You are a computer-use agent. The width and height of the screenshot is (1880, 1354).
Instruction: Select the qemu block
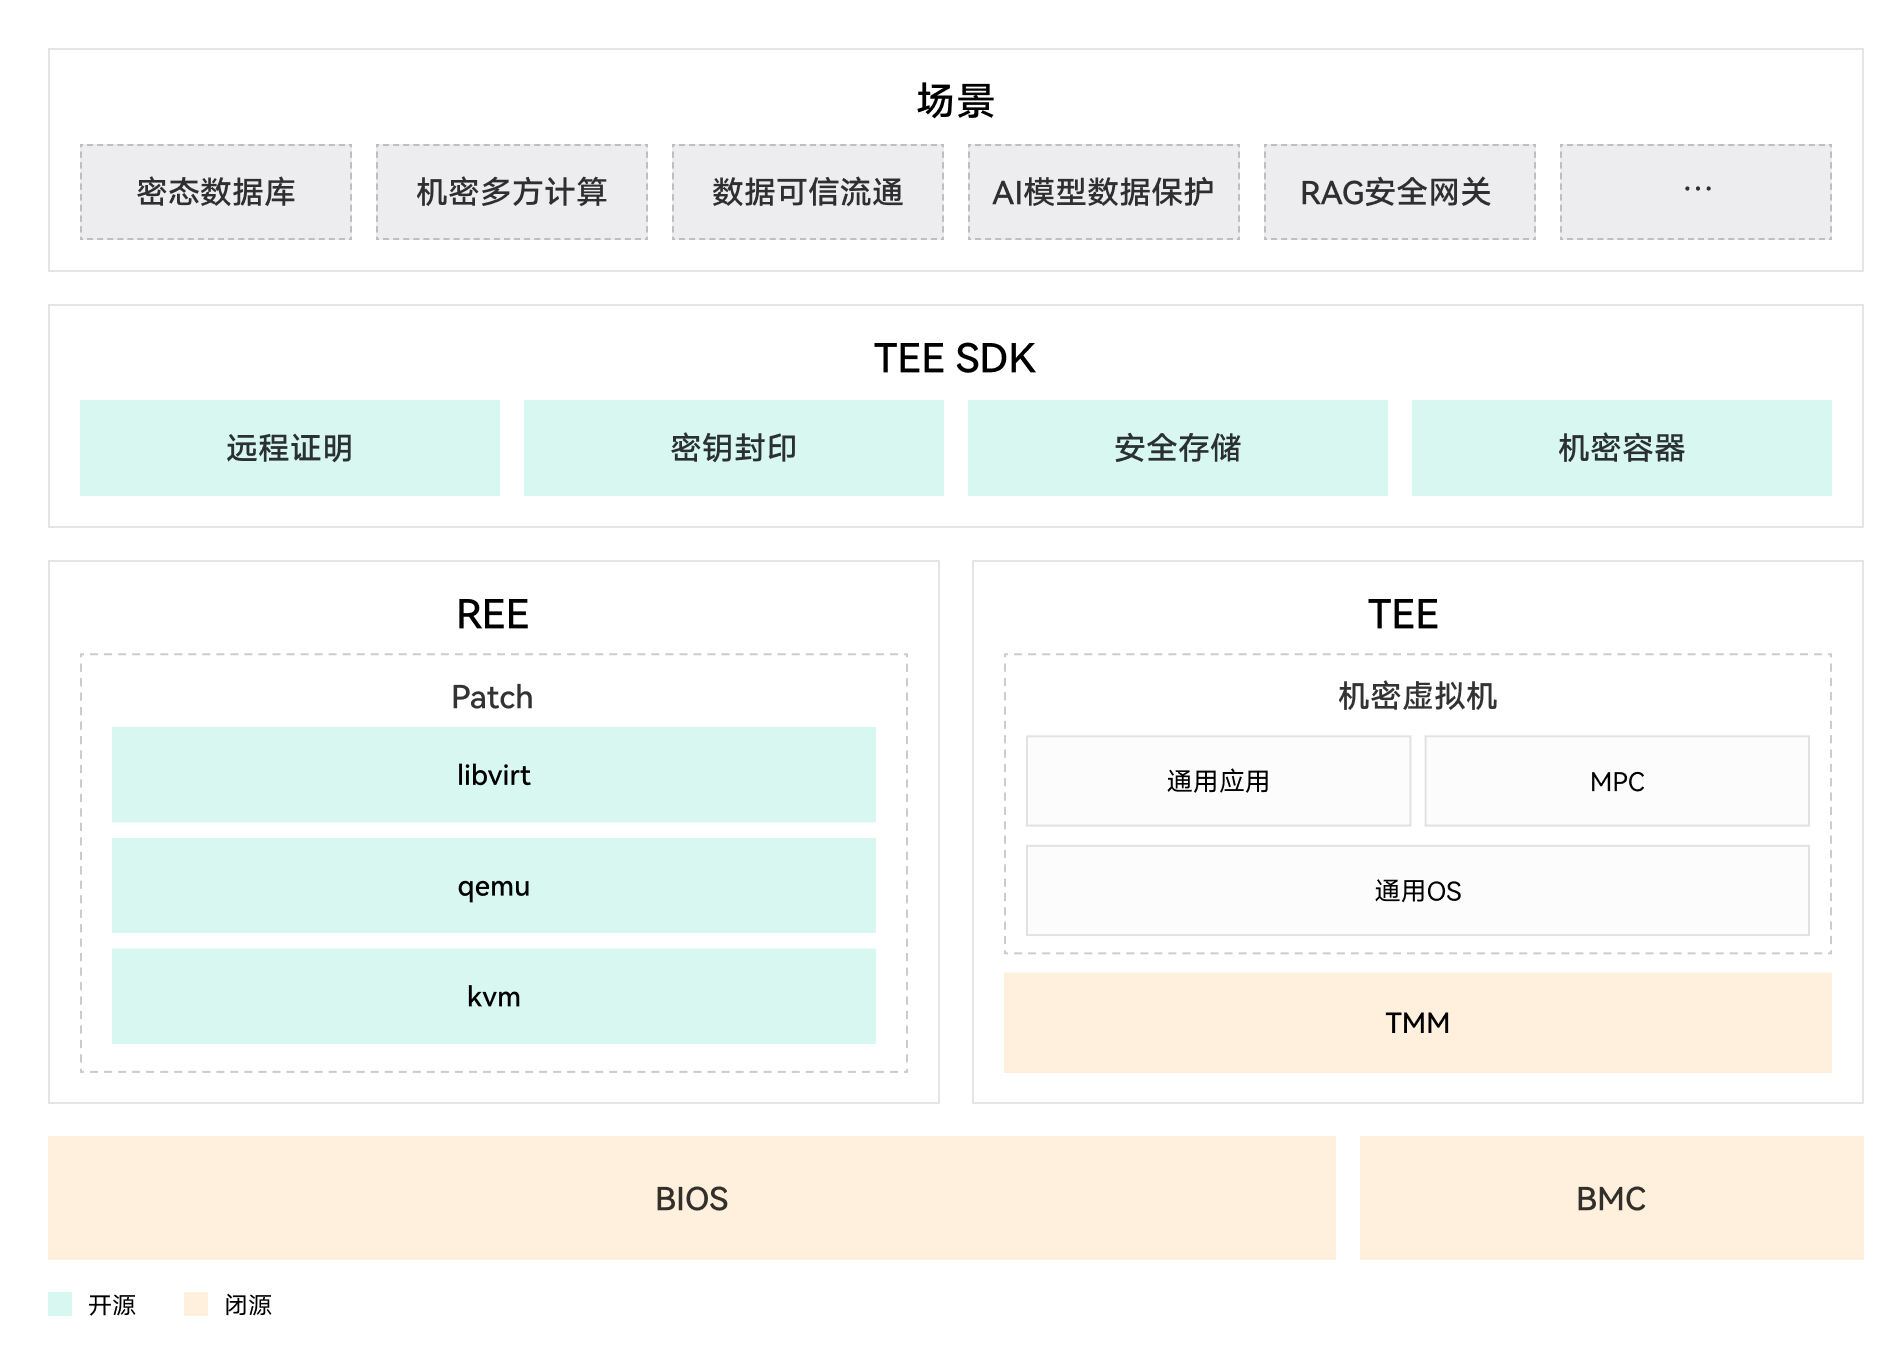pos(494,886)
